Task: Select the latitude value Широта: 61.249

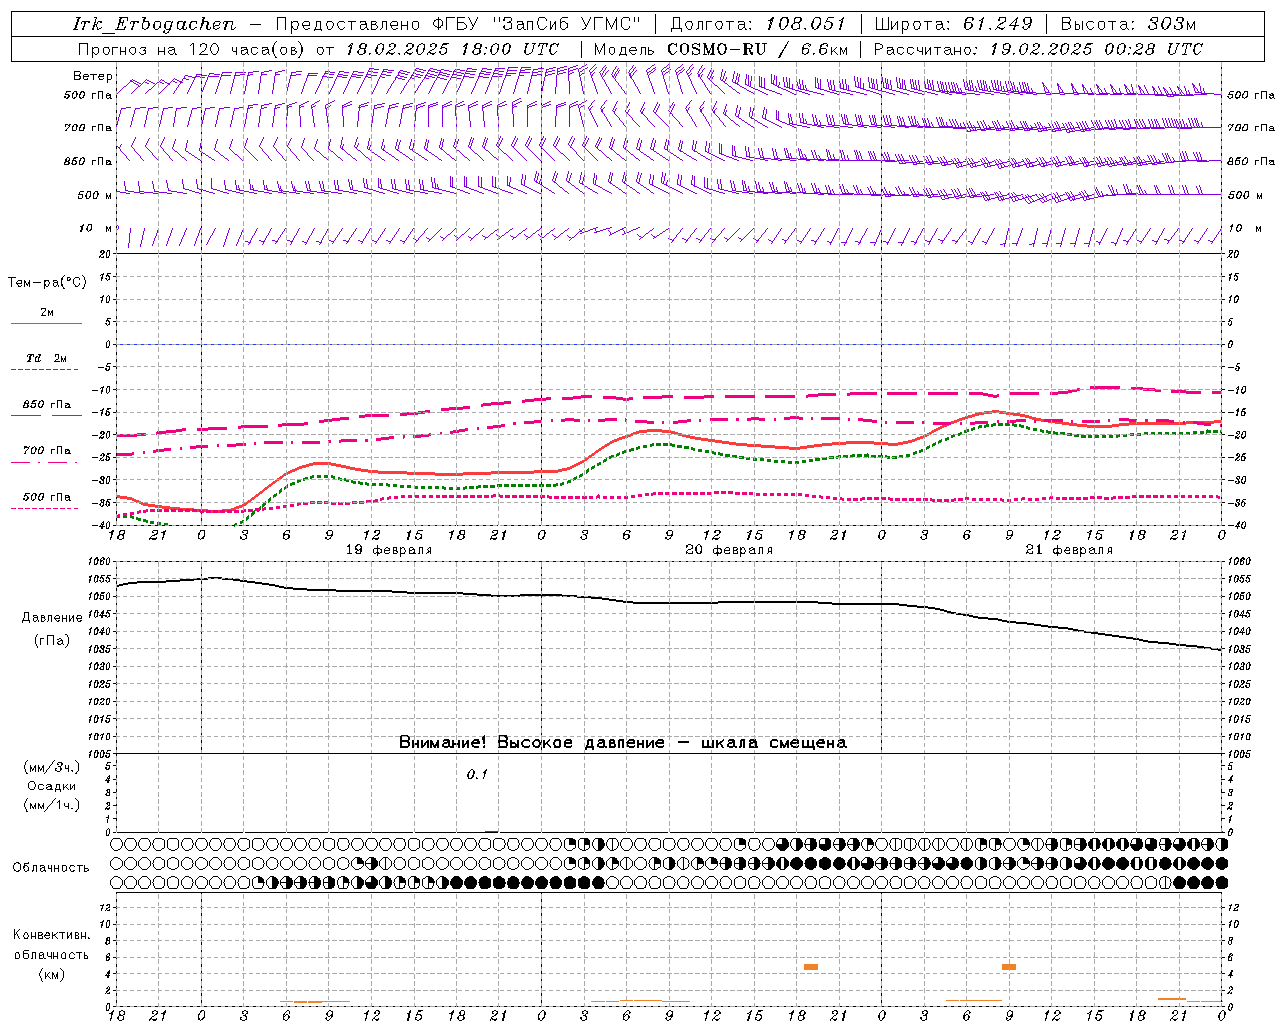Action: click(953, 24)
